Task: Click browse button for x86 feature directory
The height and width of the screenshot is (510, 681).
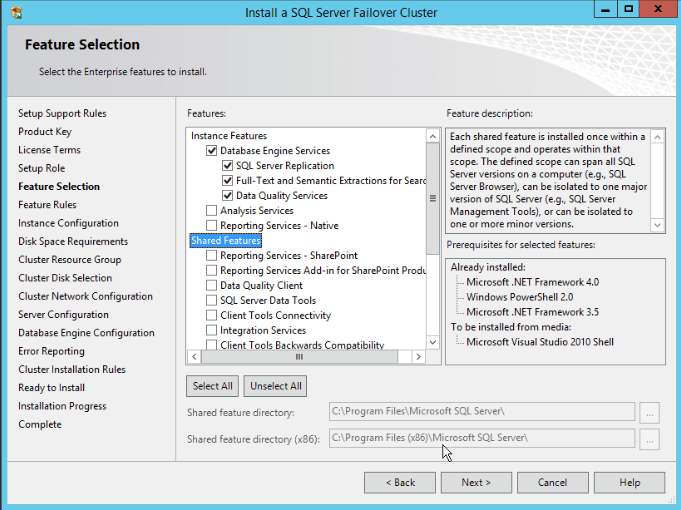Action: click(x=650, y=438)
